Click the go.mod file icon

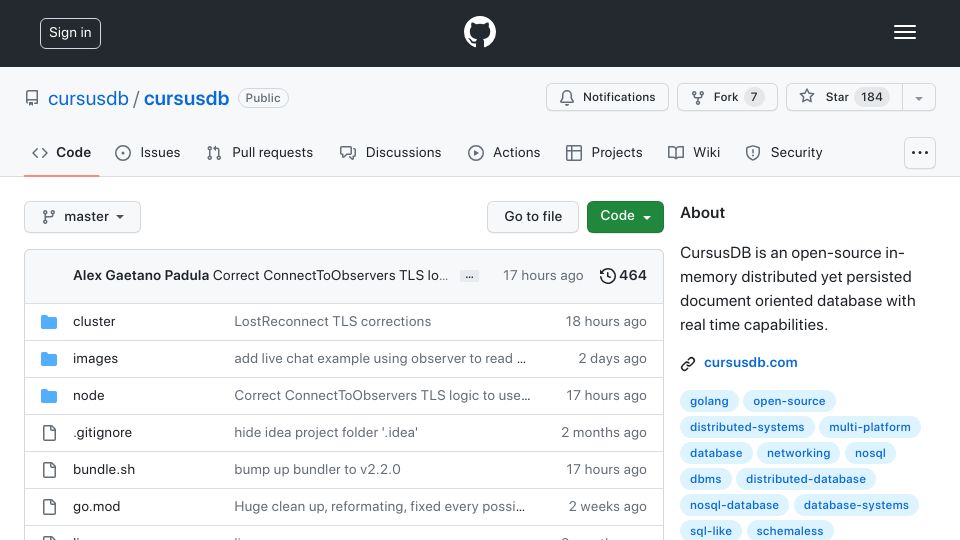(49, 507)
